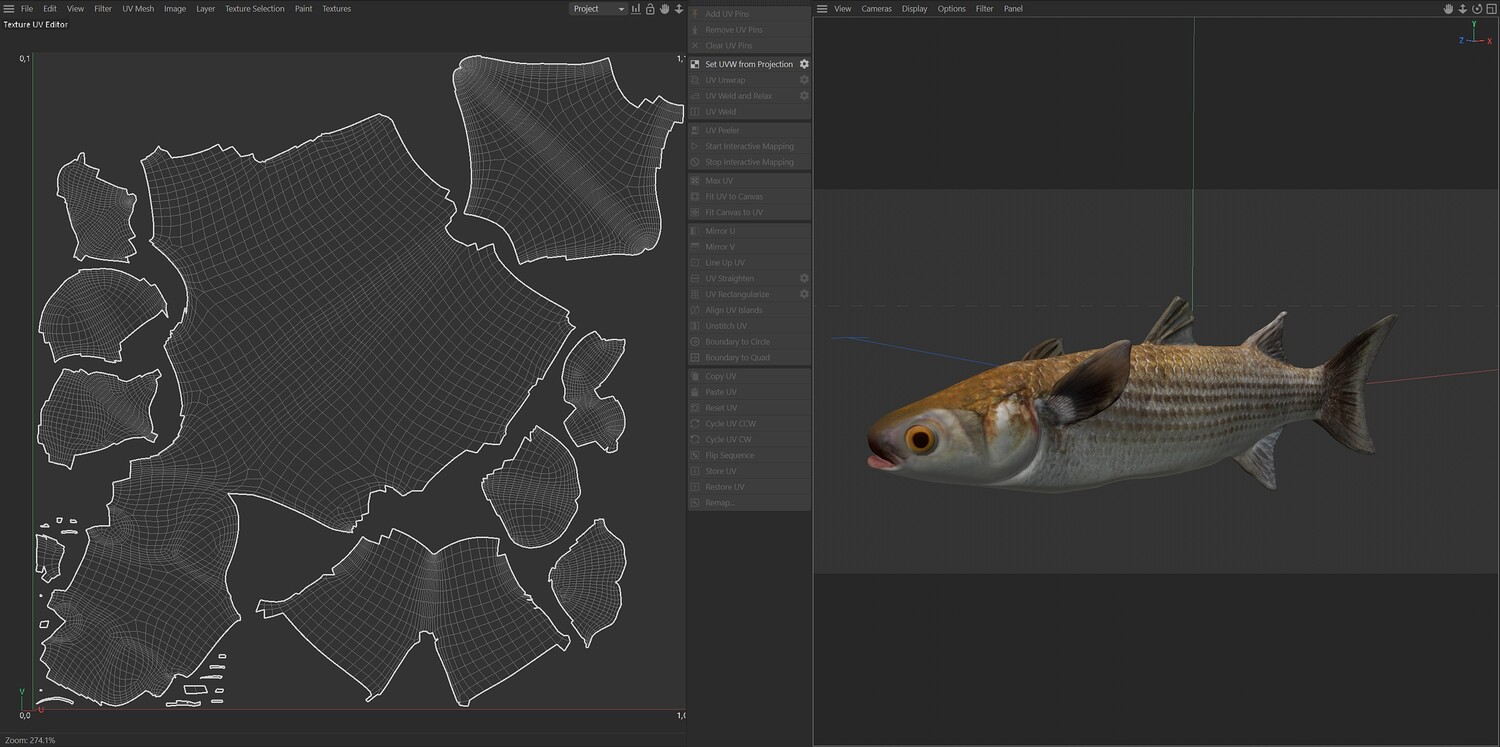Click Remove UV Pins command
The width and height of the screenshot is (1500, 747).
[749, 30]
